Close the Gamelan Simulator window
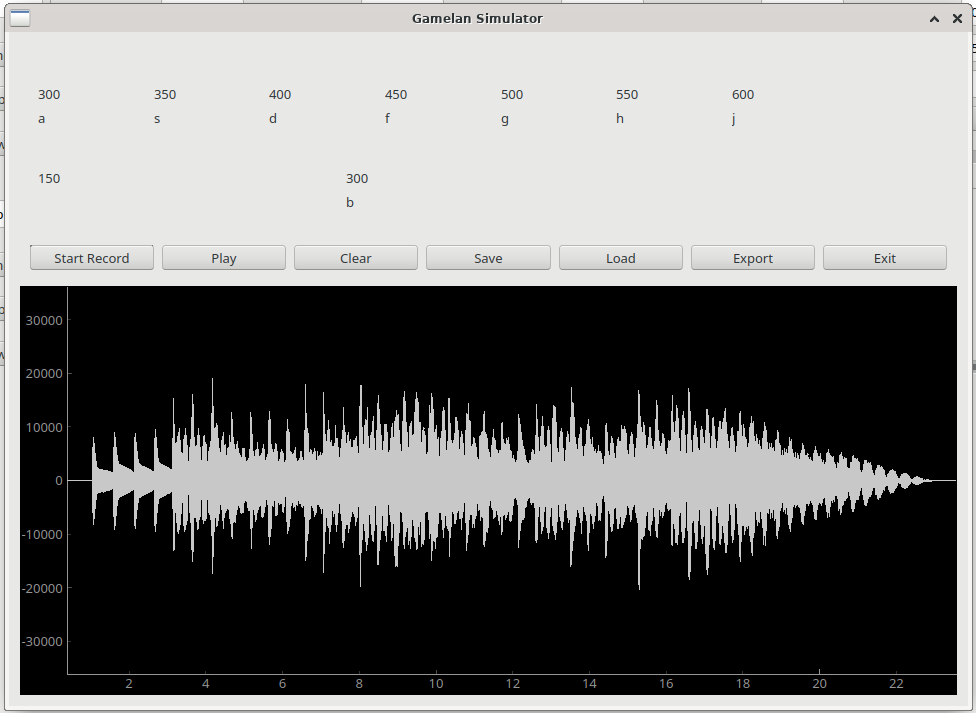Screen dimensions: 976x713 pos(957,19)
